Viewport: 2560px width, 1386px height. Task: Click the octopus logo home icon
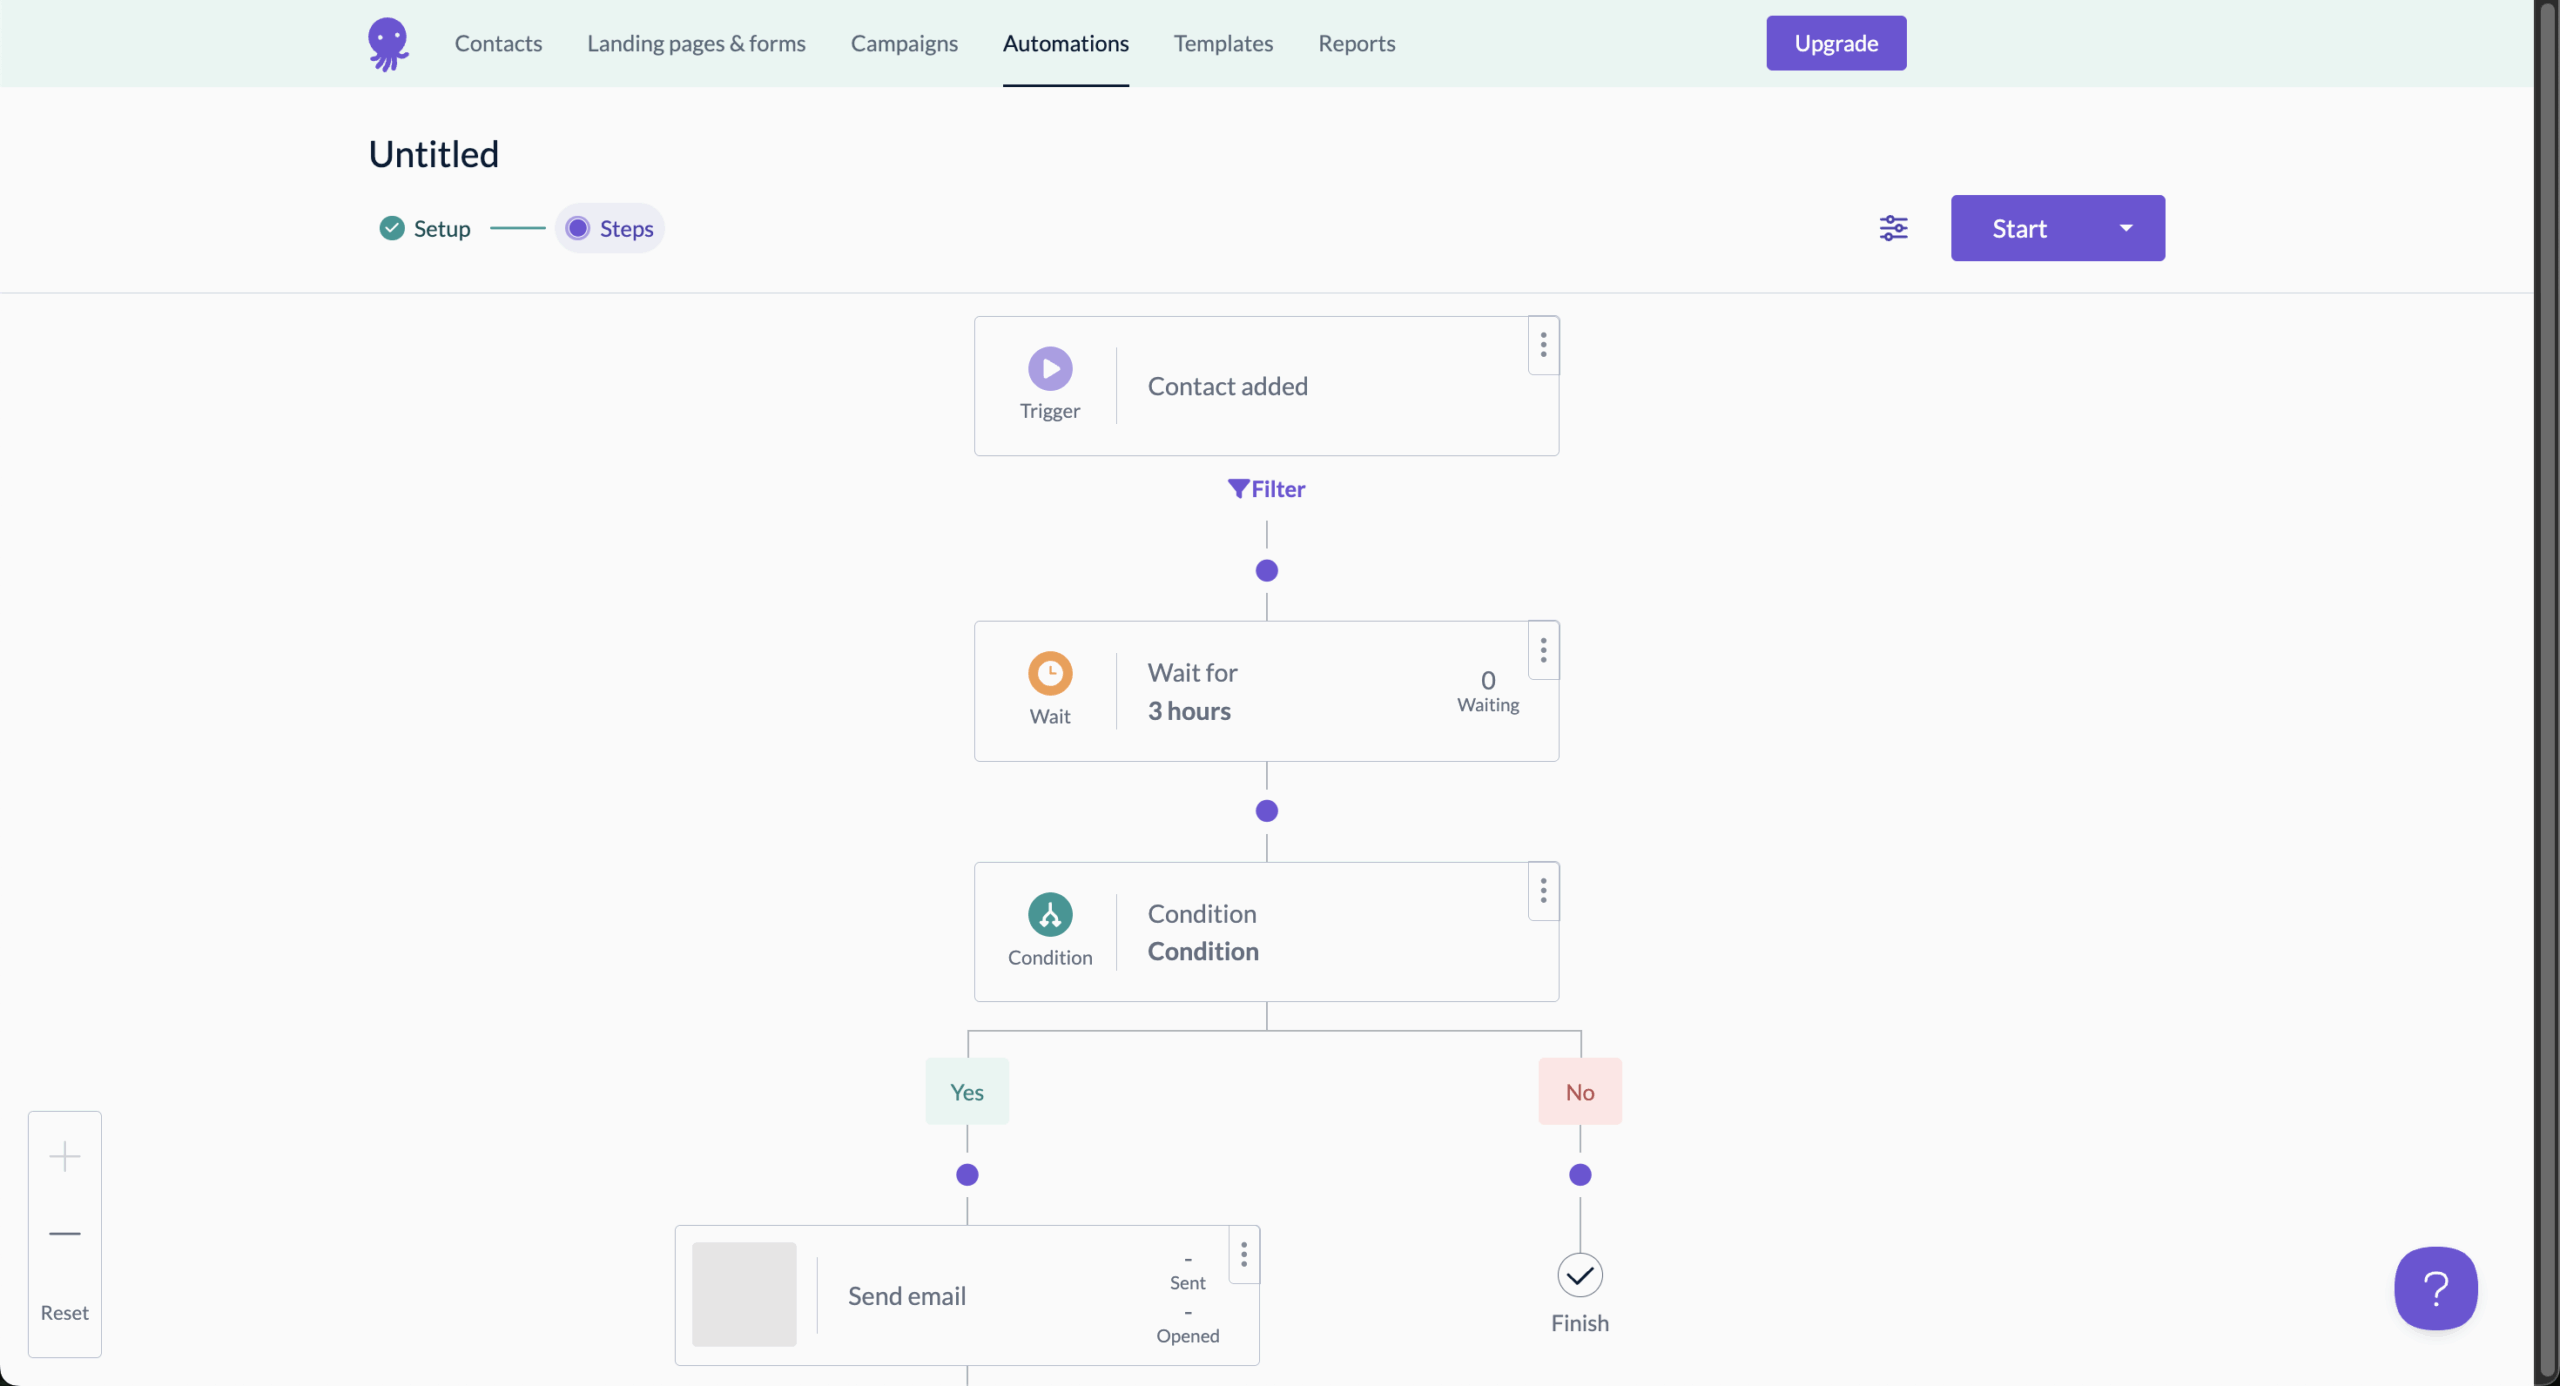(388, 44)
